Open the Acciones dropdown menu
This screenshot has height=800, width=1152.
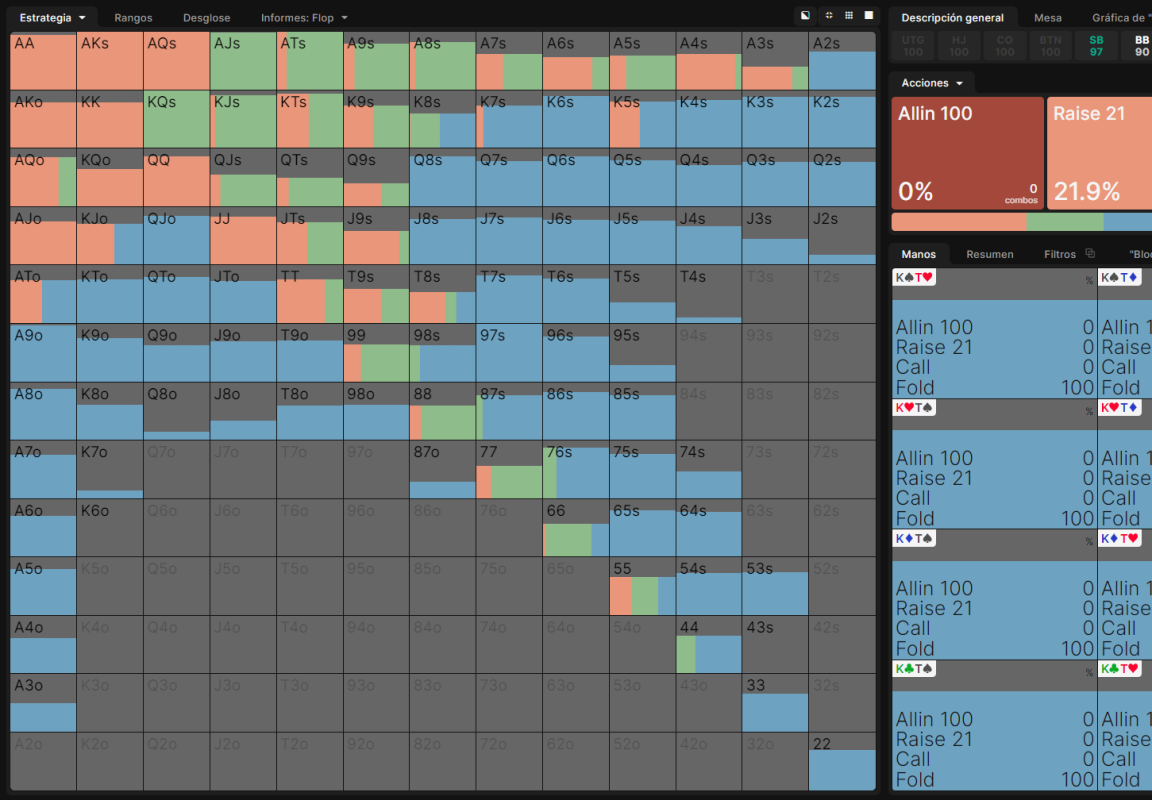tap(932, 83)
